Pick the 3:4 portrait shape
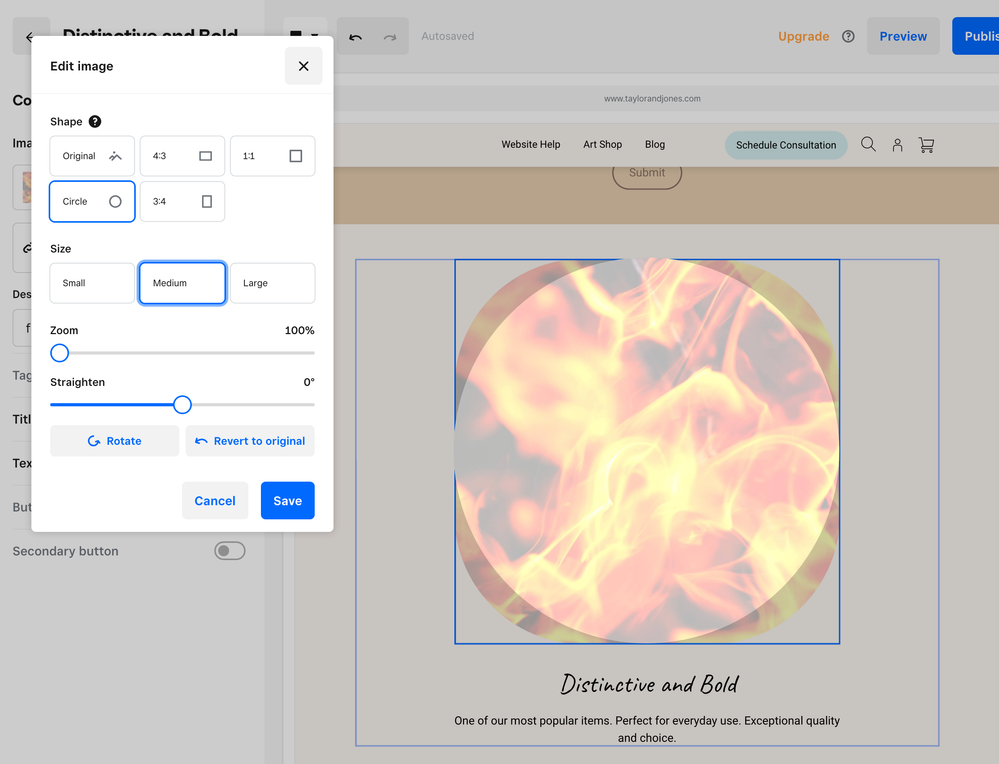Viewport: 999px width, 764px height. click(182, 201)
